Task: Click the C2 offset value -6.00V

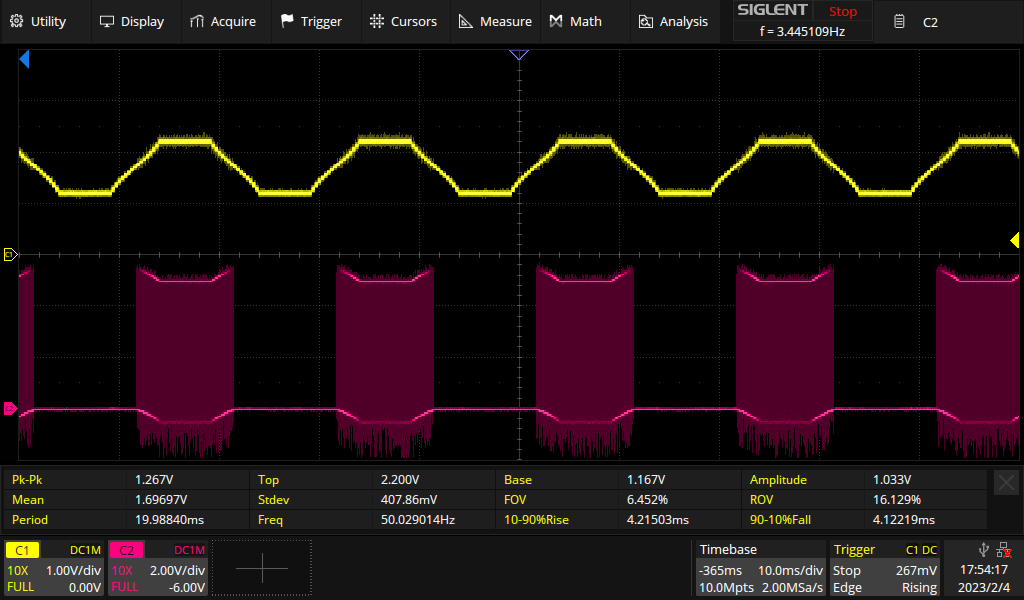Action: pos(187,588)
